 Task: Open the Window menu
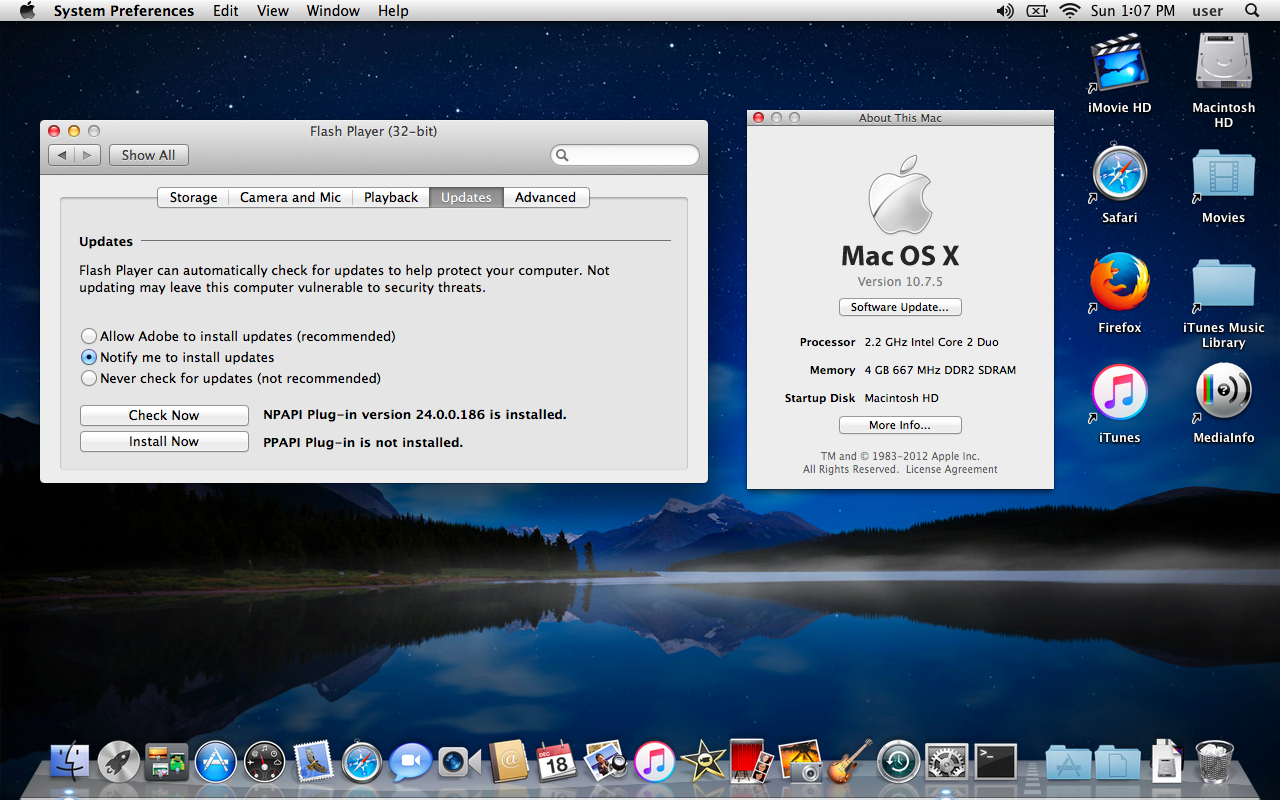[333, 11]
